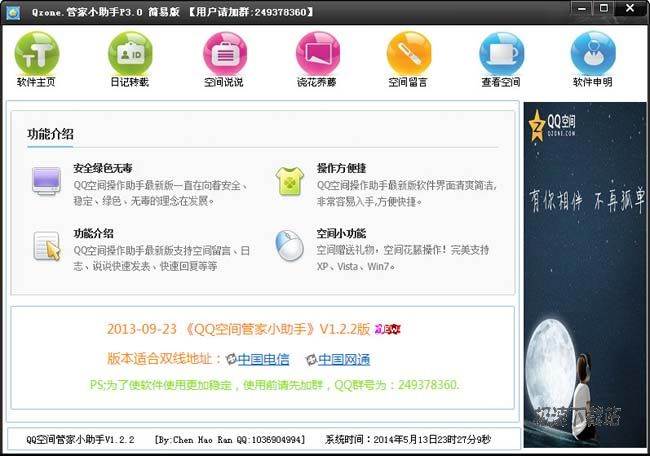Click the 软件申明 label text
The height and width of the screenshot is (456, 650).
pos(592,82)
